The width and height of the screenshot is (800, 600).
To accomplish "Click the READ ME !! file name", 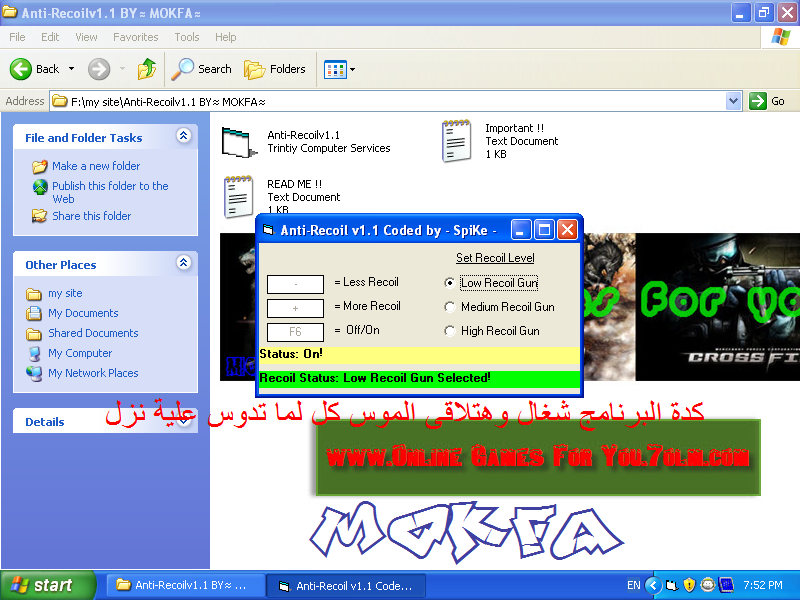I will tap(294, 184).
